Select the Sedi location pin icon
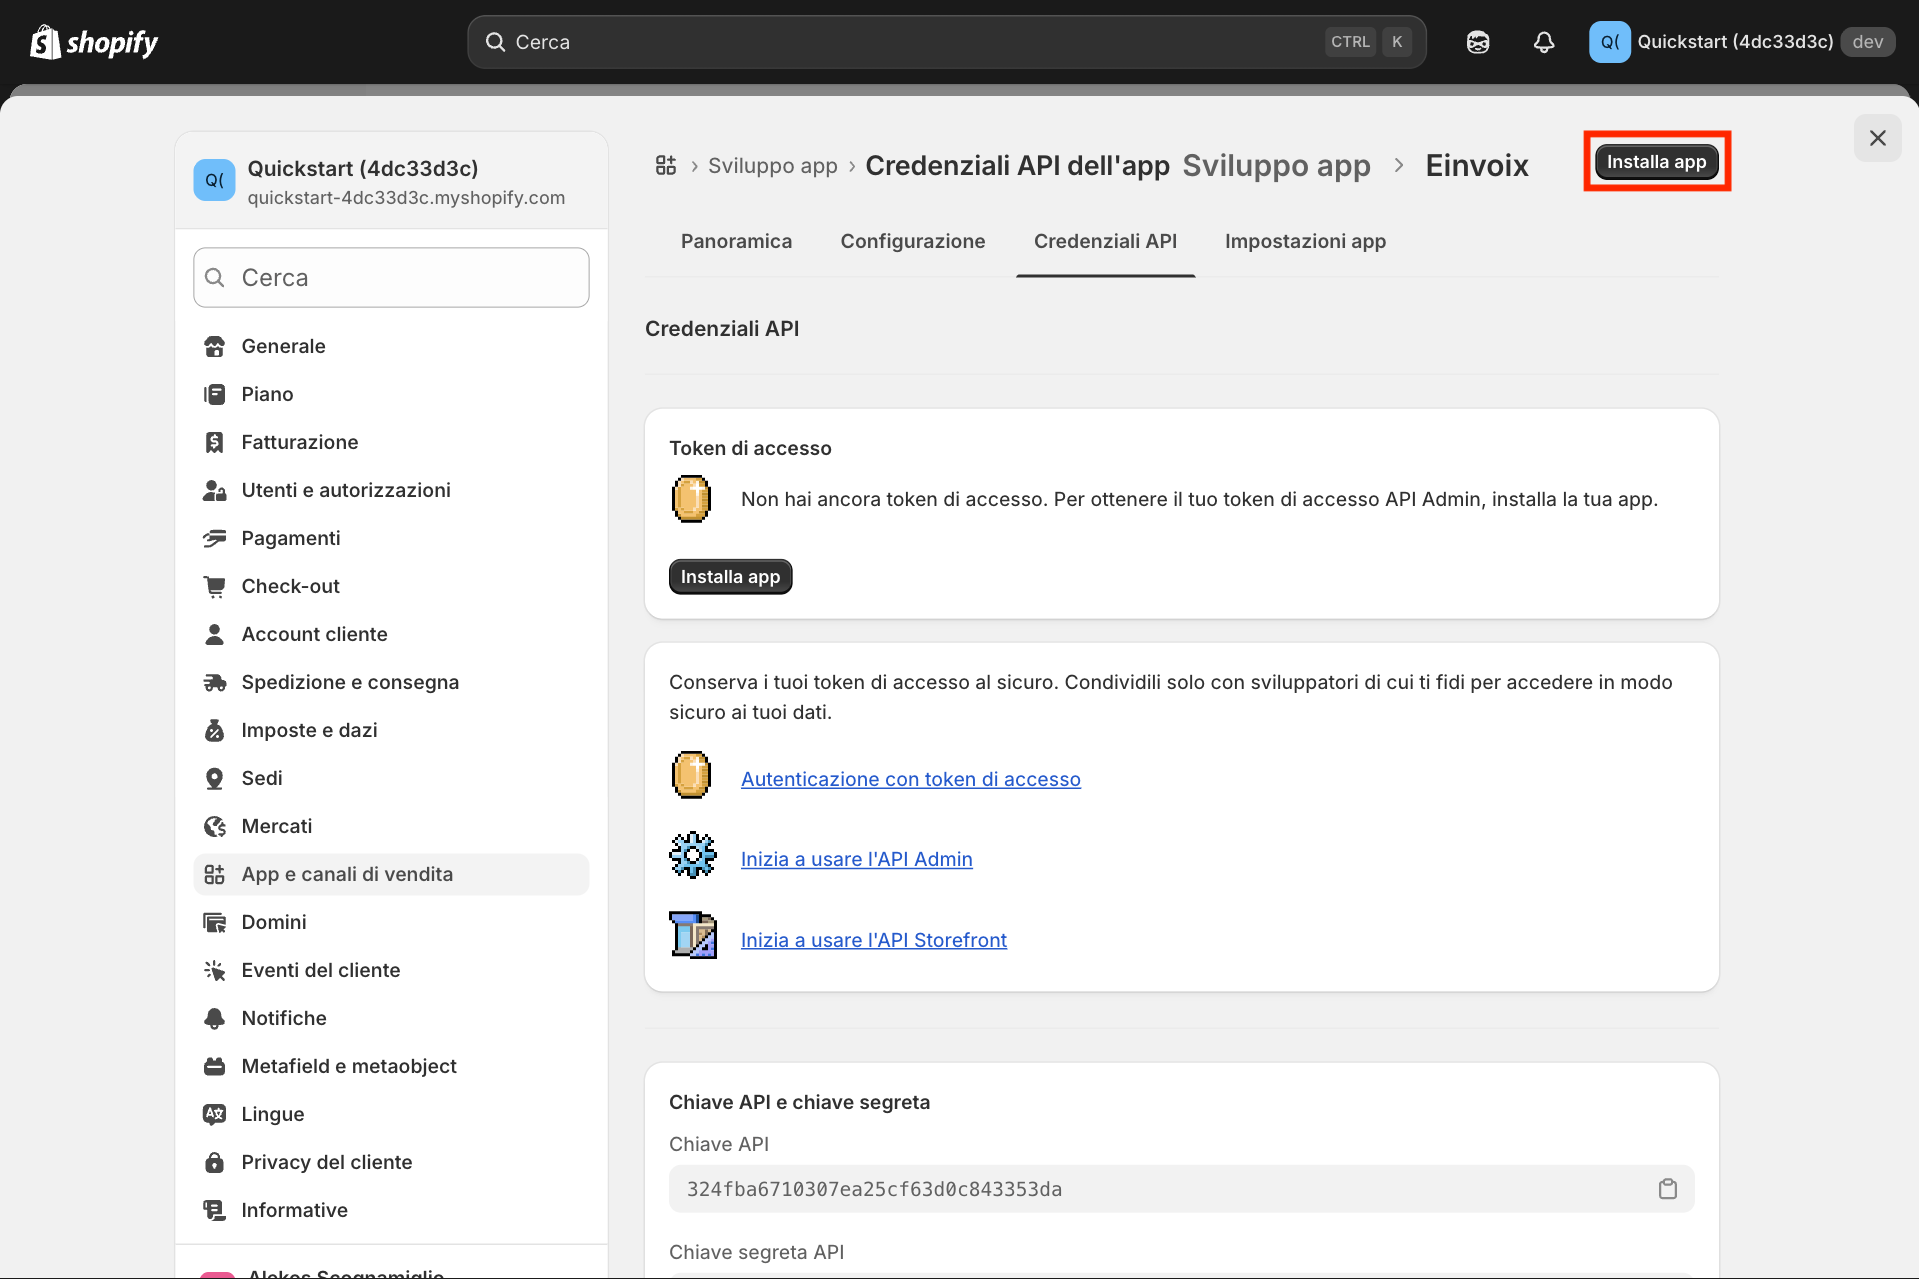Screen dimensions: 1919x1279 click(214, 777)
